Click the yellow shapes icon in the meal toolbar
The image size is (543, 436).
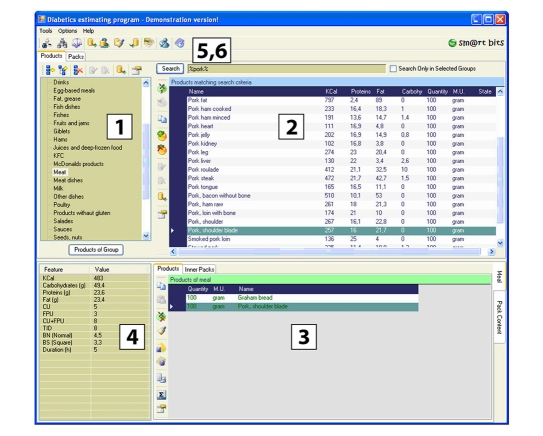[161, 347]
